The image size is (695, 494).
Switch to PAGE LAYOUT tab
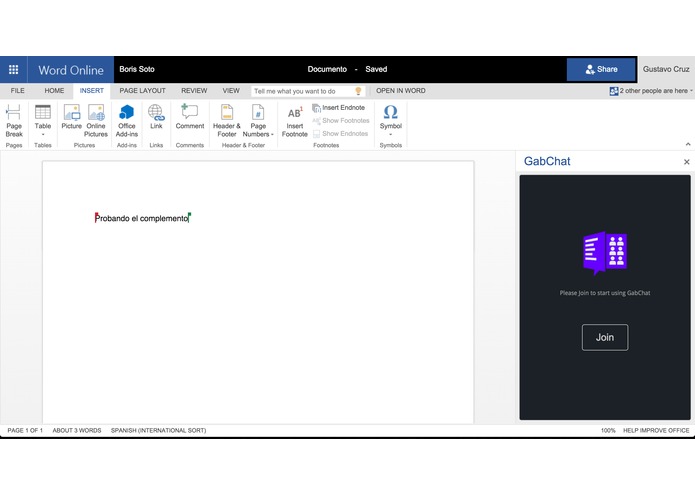(142, 91)
